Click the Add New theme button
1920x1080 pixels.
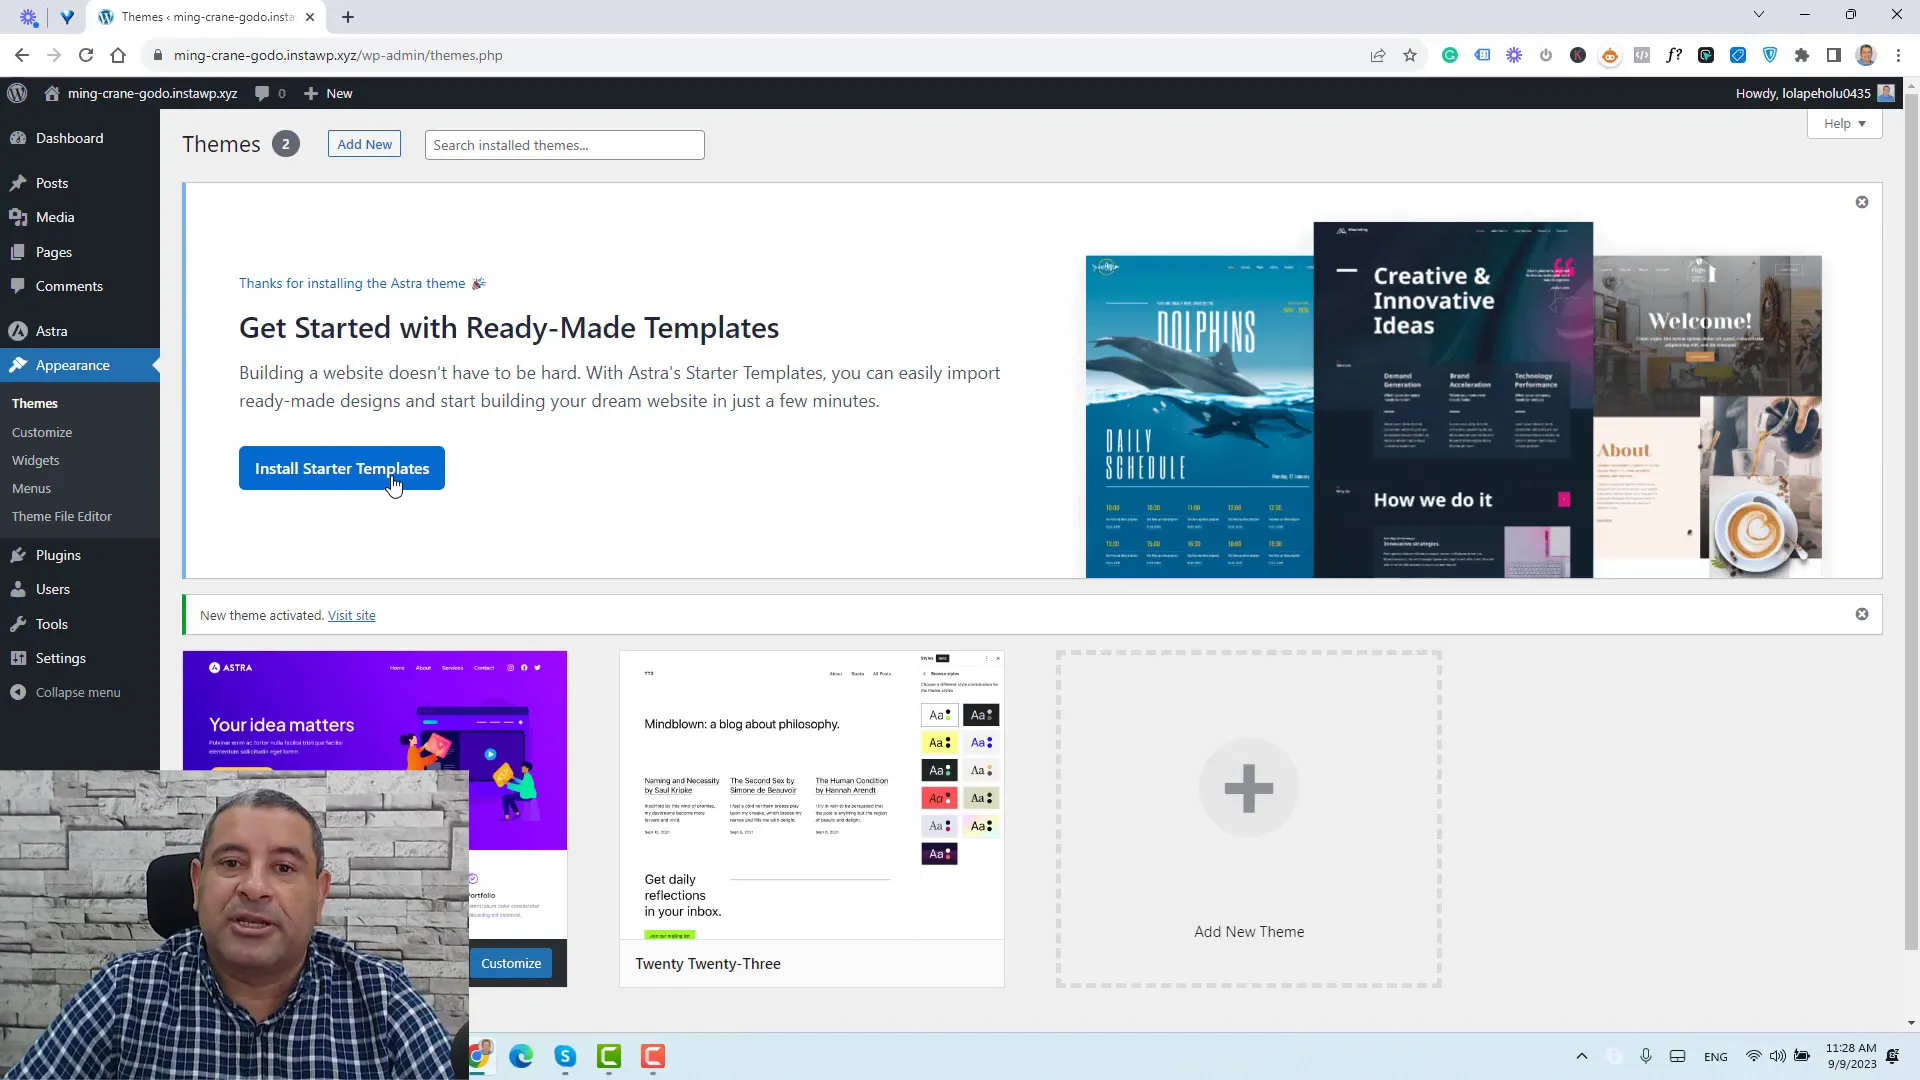tap(364, 144)
